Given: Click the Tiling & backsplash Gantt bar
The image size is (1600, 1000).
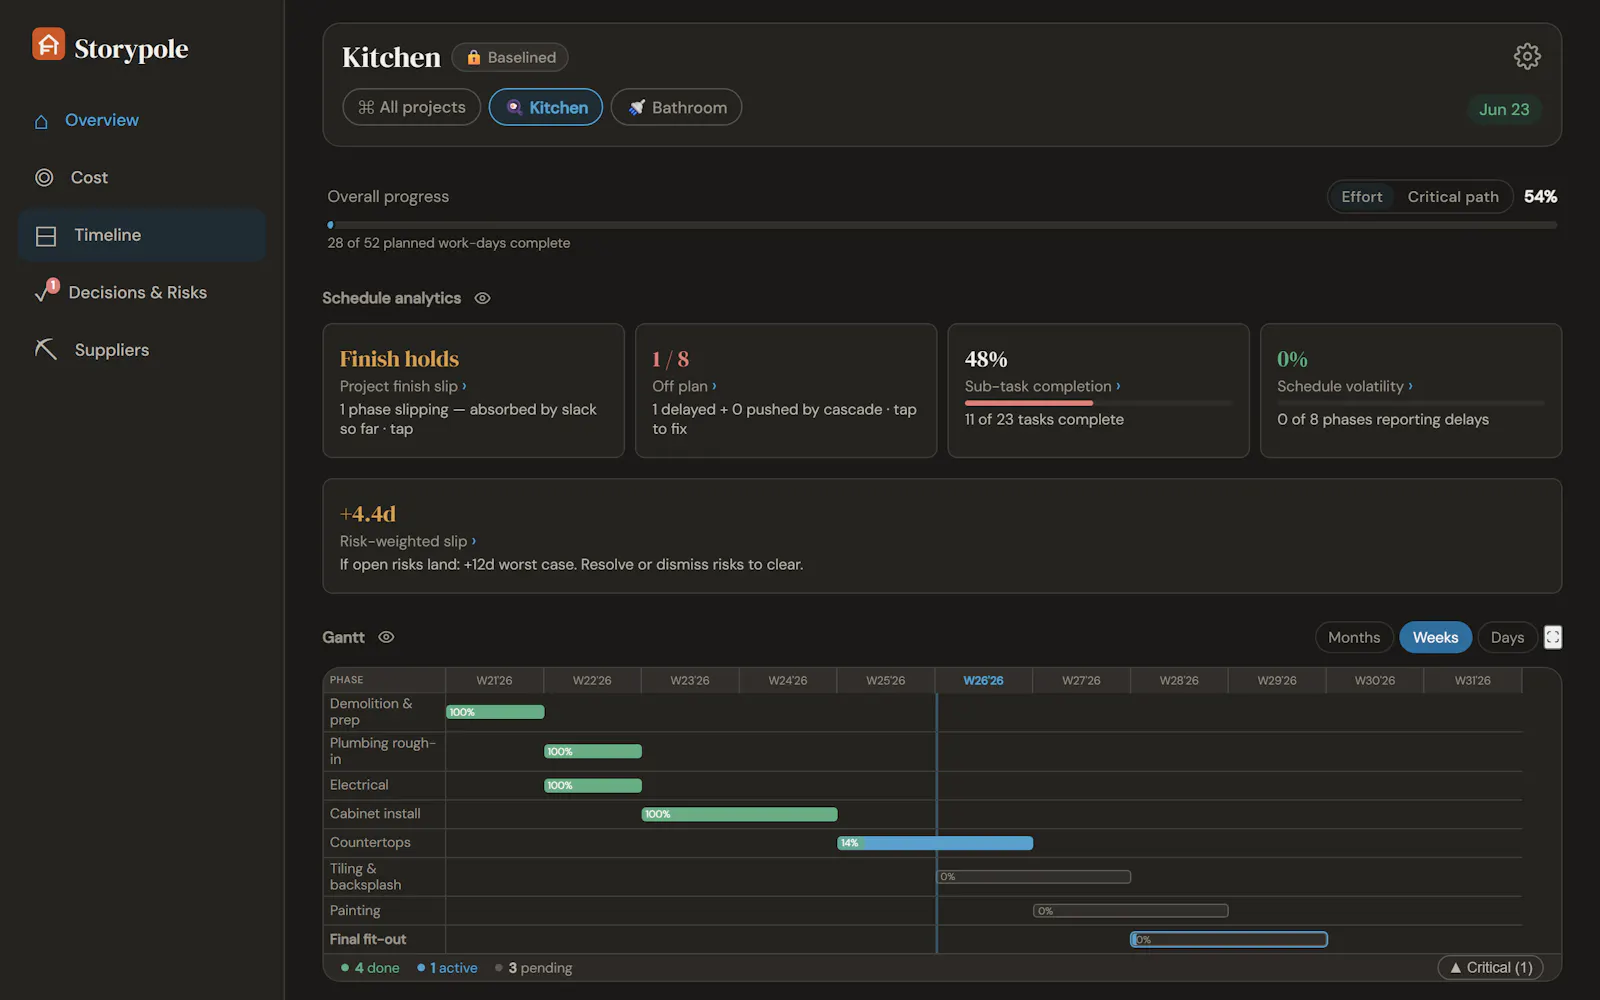Looking at the screenshot, I should click(x=1033, y=877).
